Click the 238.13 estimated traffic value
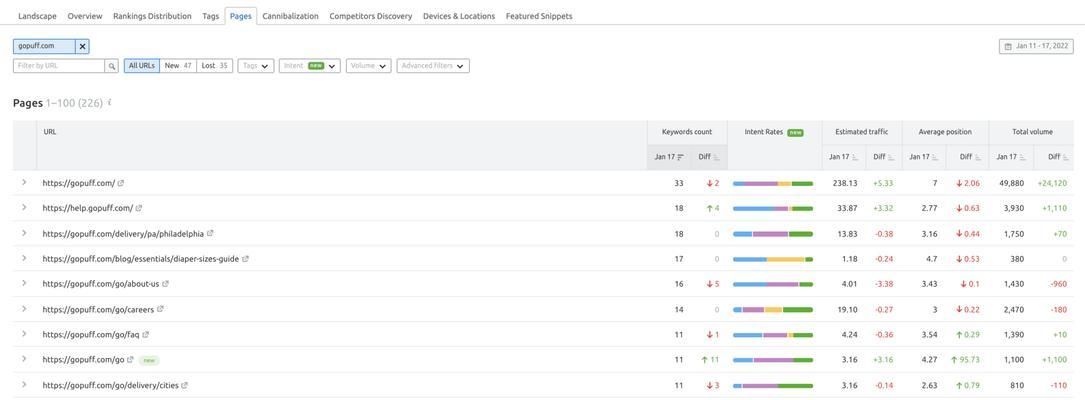The image size is (1085, 400). tap(845, 183)
